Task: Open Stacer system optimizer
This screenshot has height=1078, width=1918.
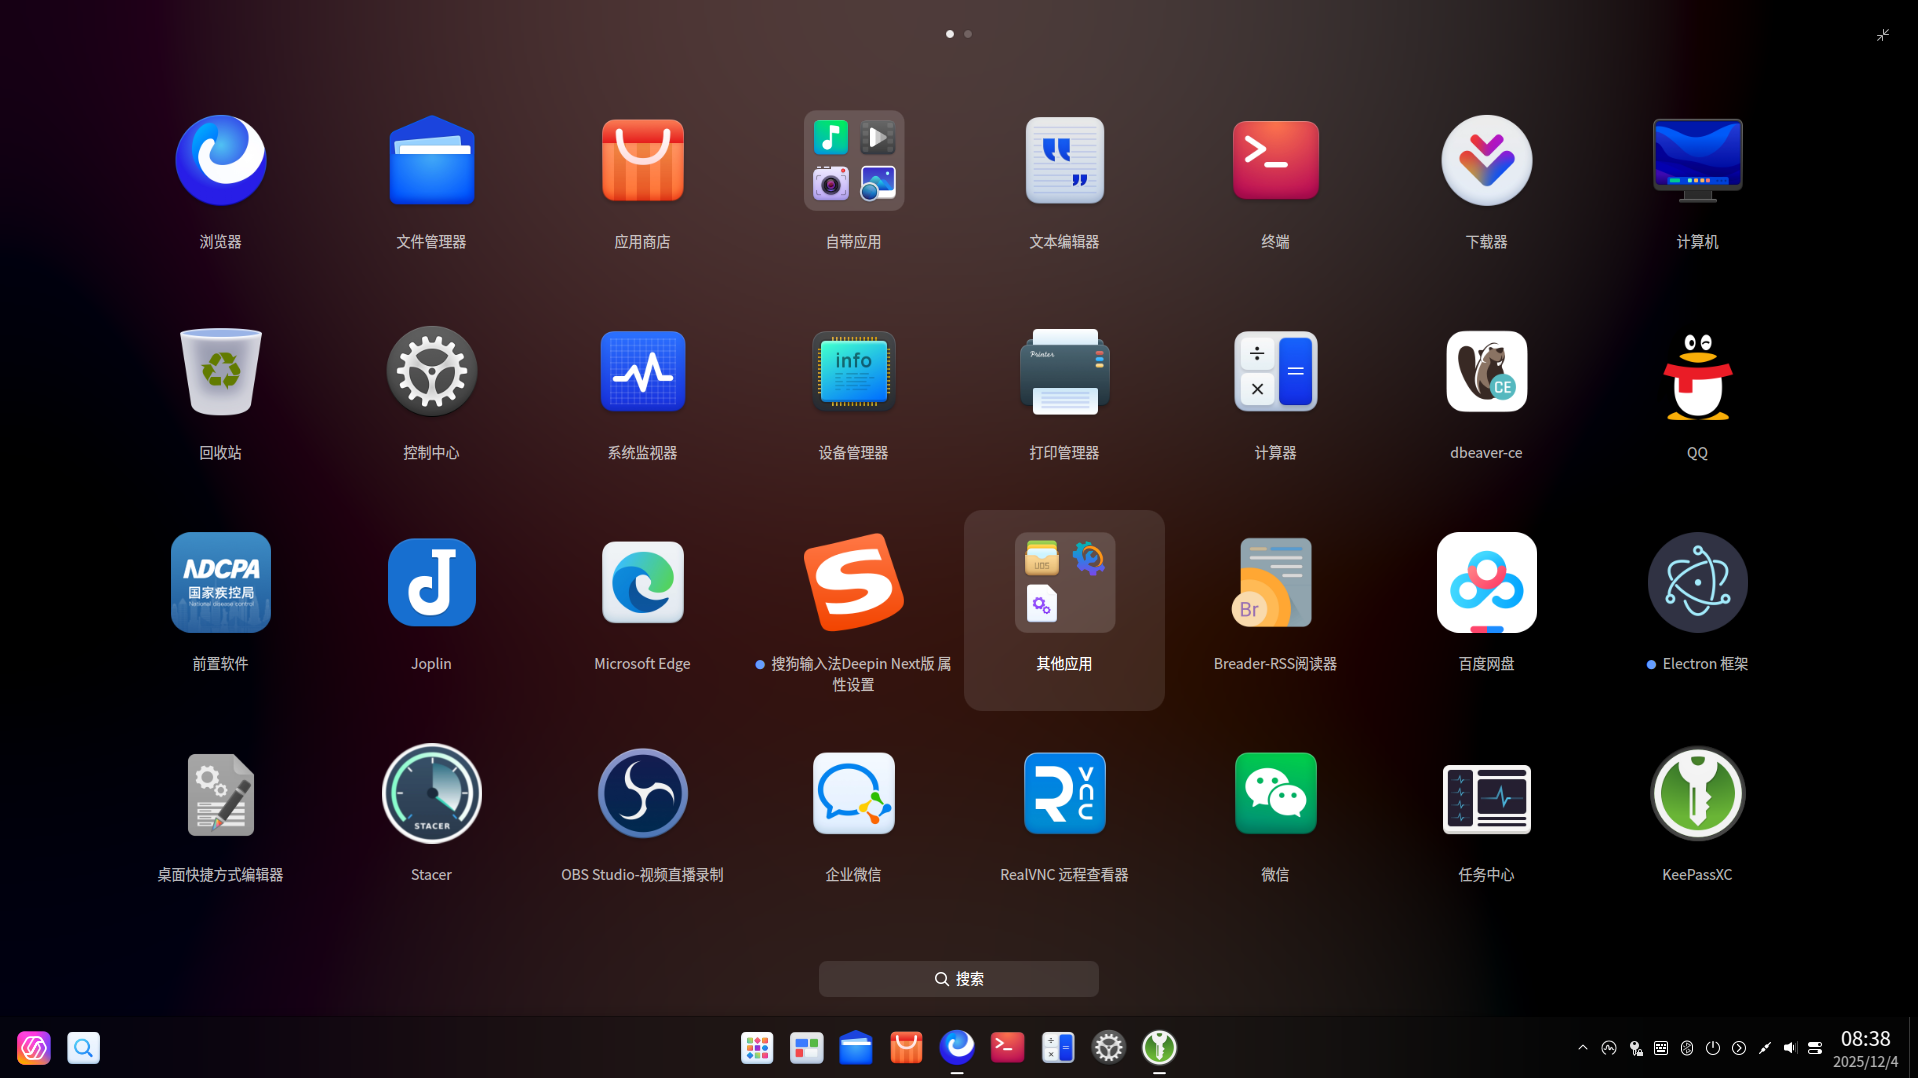Action: coord(431,794)
